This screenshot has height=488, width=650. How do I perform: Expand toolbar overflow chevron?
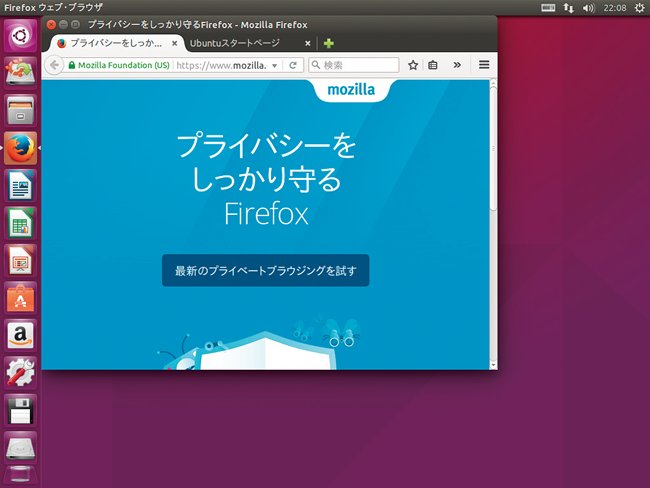(x=457, y=65)
